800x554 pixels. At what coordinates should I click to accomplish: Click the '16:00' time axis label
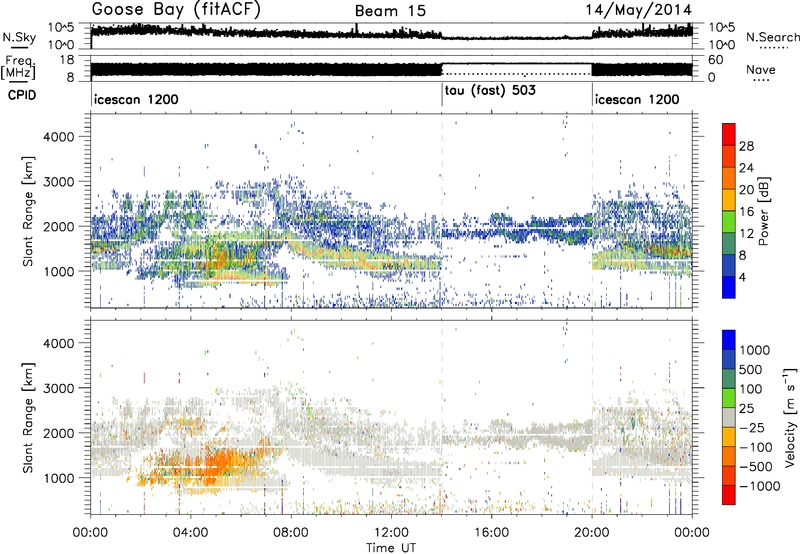(491, 533)
